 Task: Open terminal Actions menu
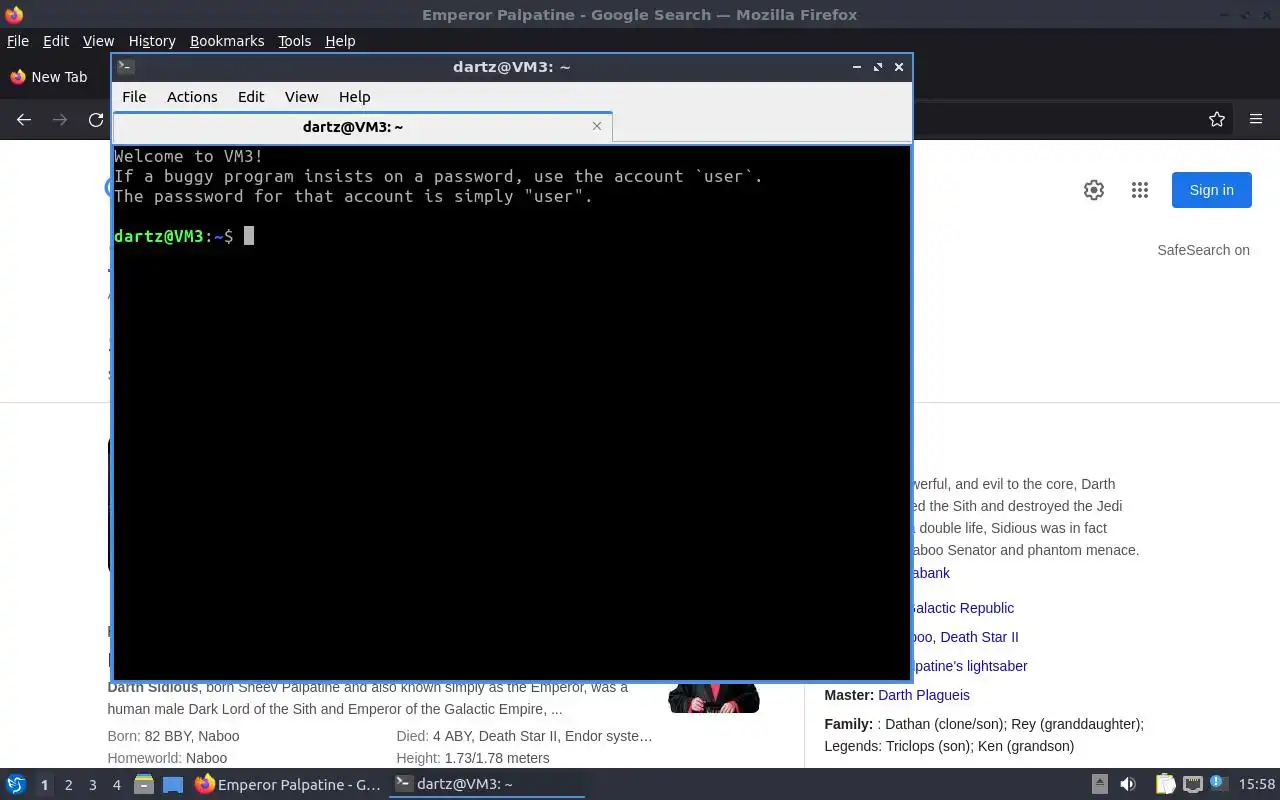(192, 97)
